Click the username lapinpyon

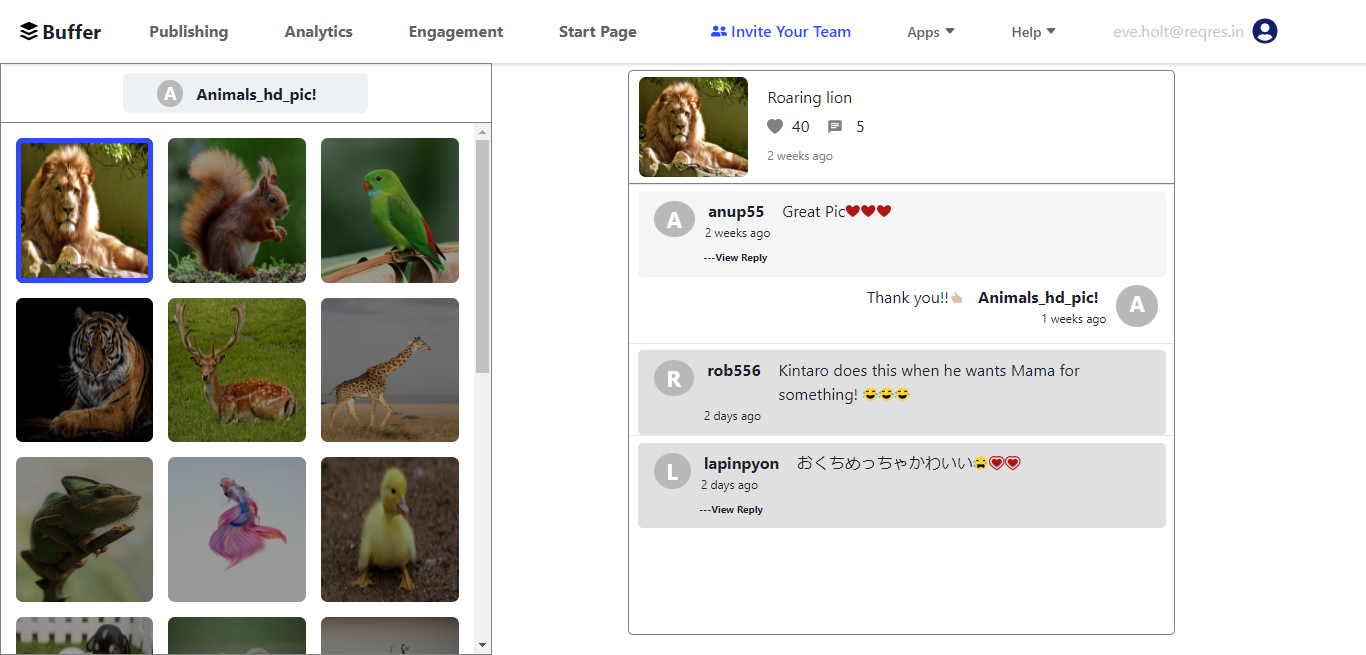(741, 464)
